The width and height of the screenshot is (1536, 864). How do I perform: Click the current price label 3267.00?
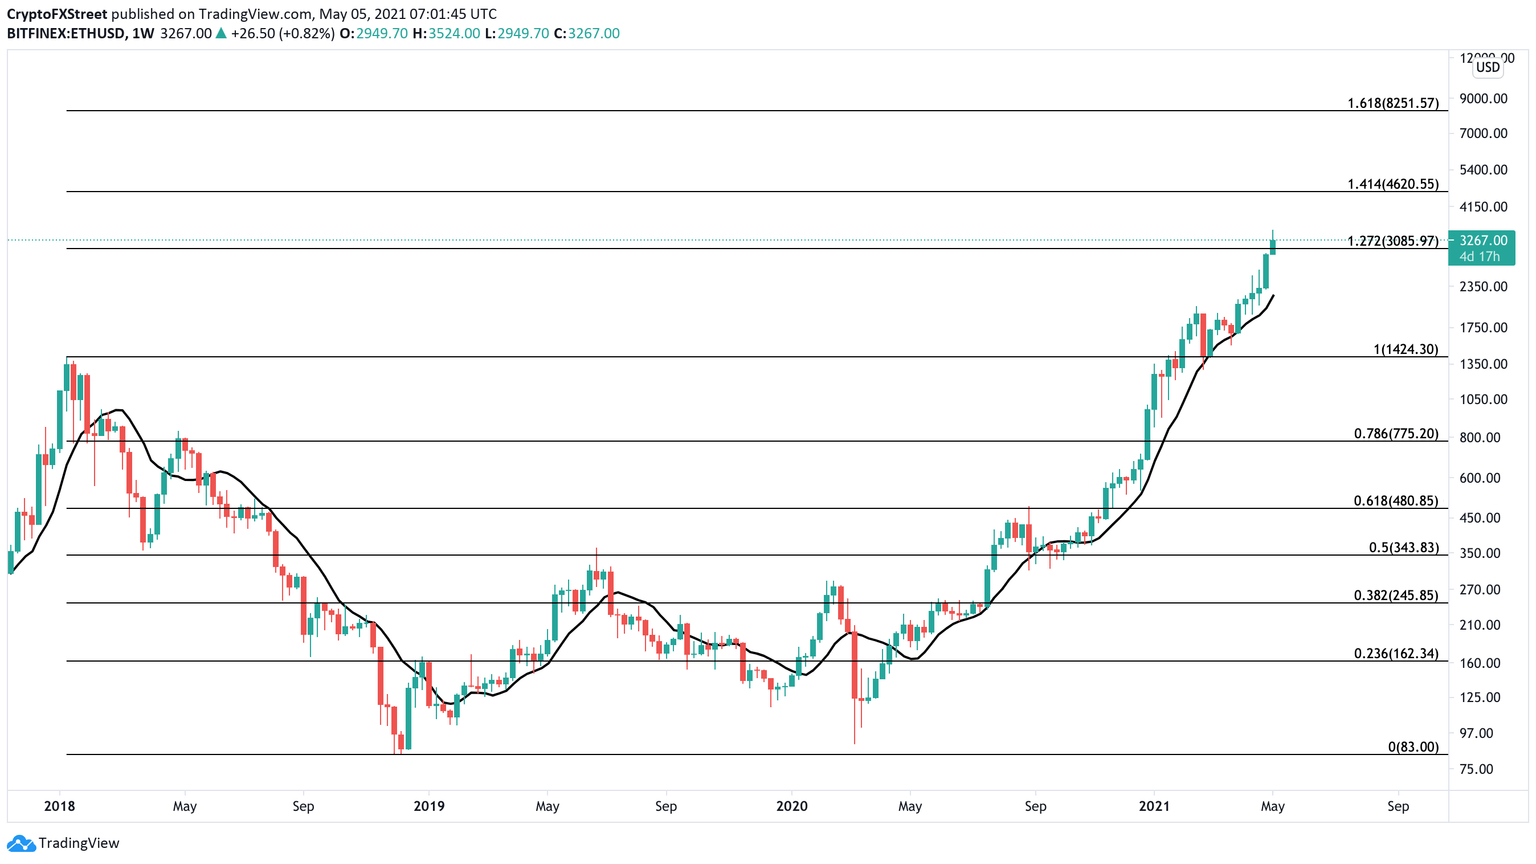click(x=1483, y=240)
